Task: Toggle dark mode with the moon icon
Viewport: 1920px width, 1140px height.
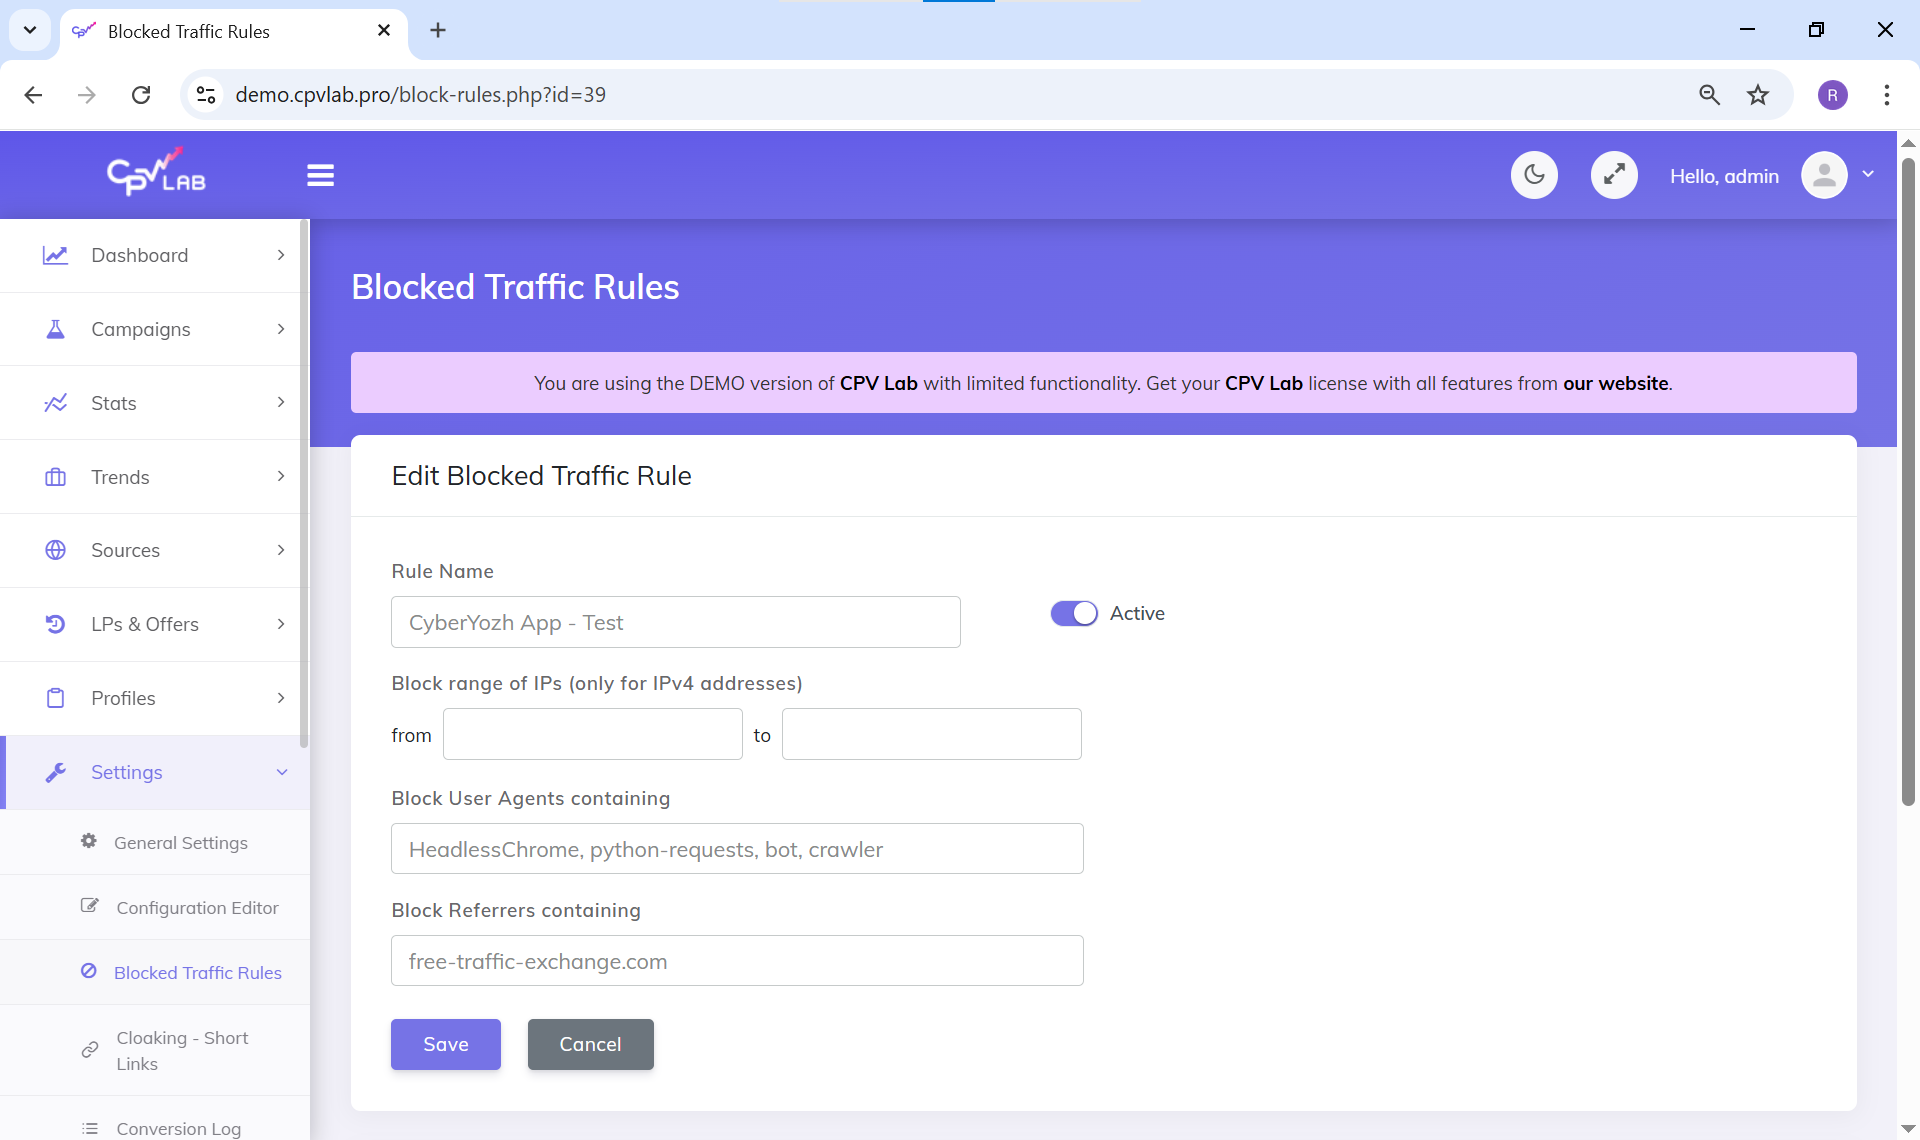Action: [x=1534, y=176]
